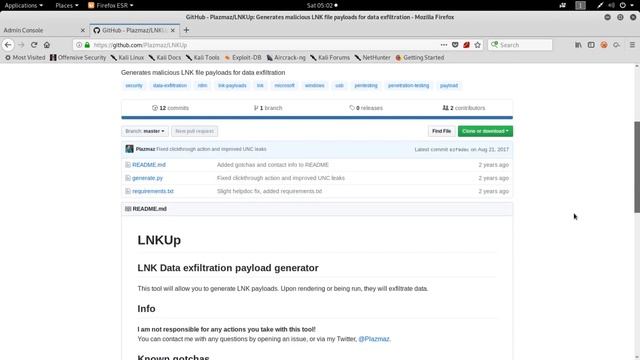The width and height of the screenshot is (640, 360).
Task: Expand the Clone or download dropdown
Action: (x=485, y=131)
